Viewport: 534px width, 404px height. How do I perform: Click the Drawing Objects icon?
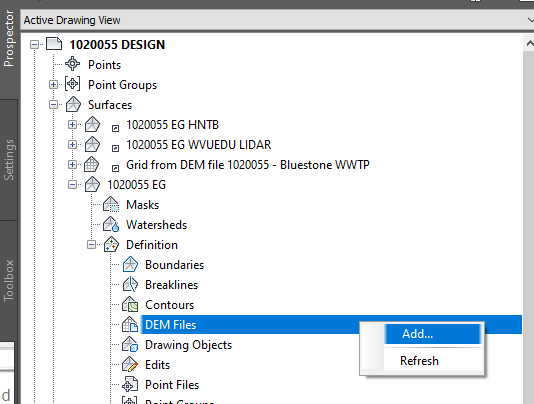click(130, 344)
